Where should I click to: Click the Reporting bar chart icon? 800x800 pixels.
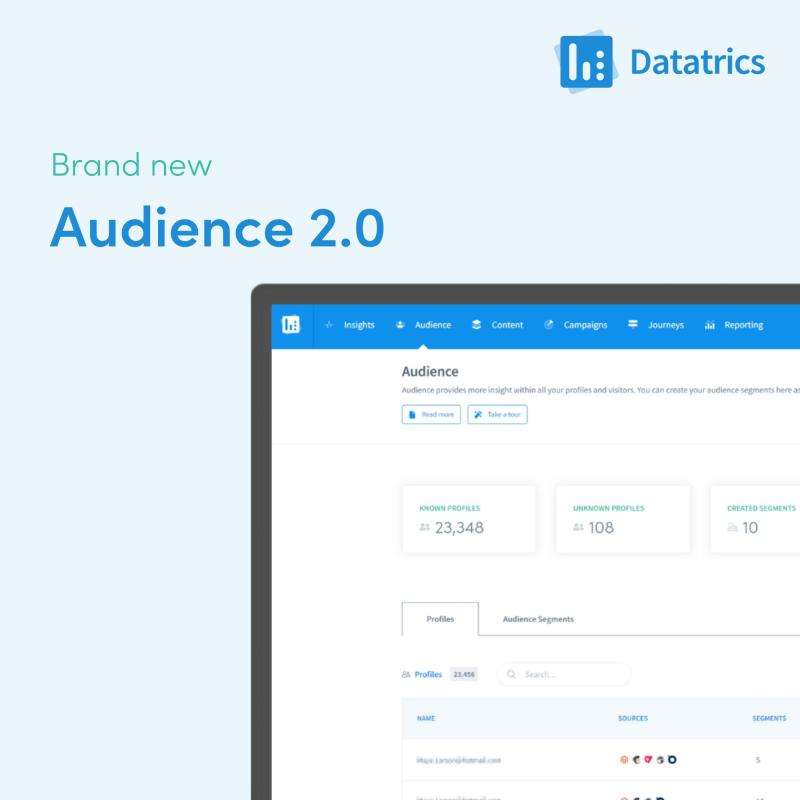[x=710, y=325]
